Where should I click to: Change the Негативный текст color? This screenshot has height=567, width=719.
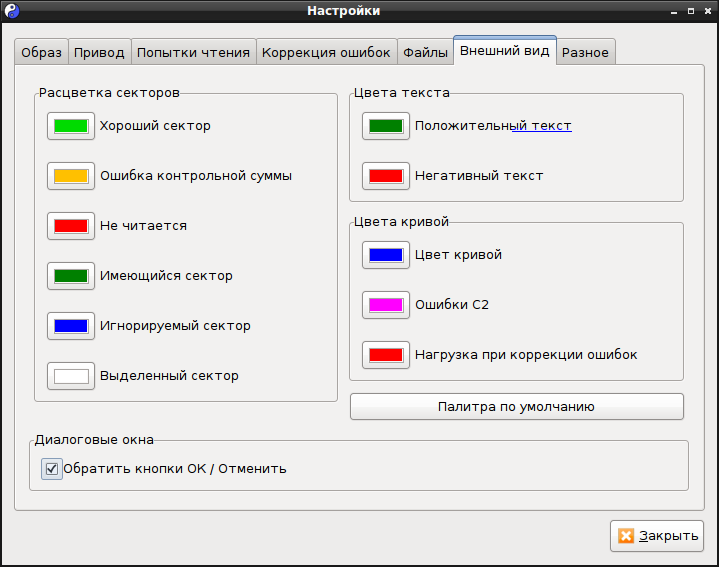[386, 176]
